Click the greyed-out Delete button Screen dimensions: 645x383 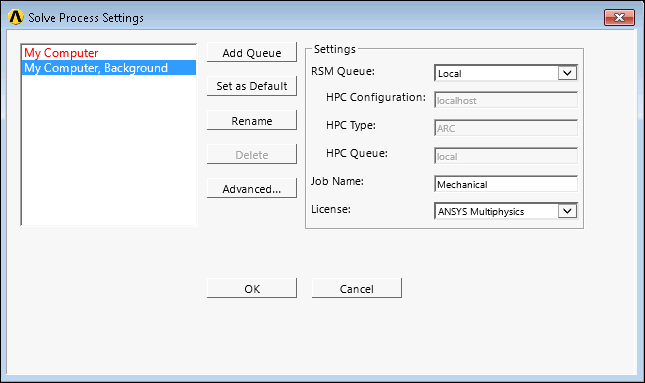click(x=252, y=155)
